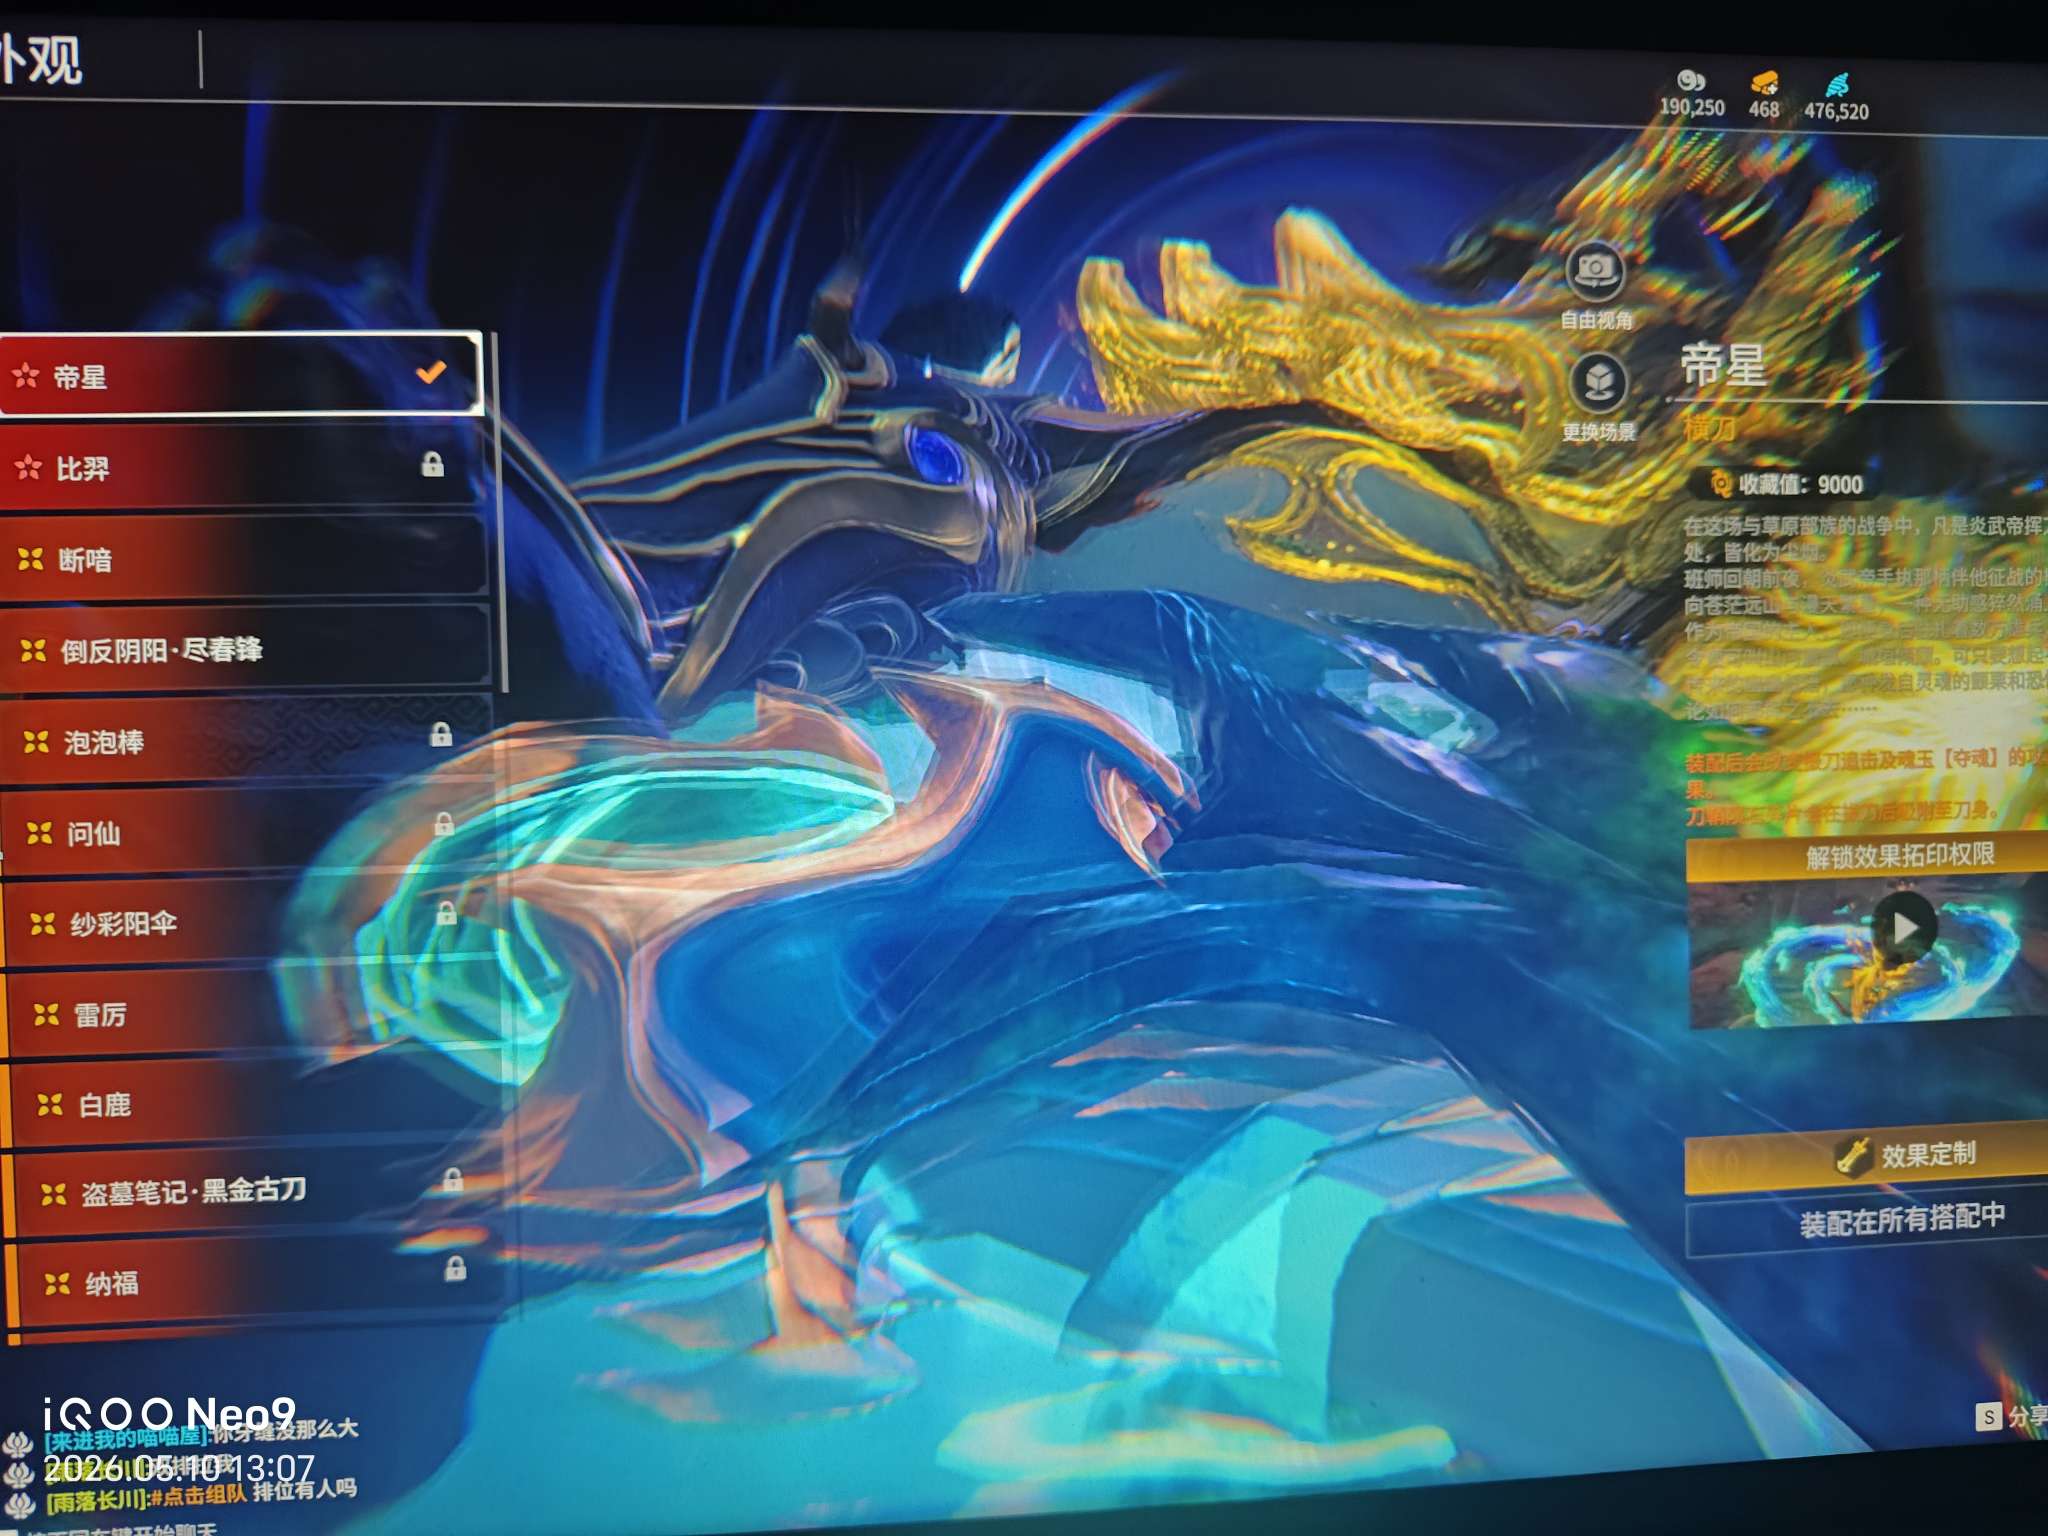The height and width of the screenshot is (1536, 2048).
Task: Click the 收藏值: 9000 text
Action: [1801, 484]
